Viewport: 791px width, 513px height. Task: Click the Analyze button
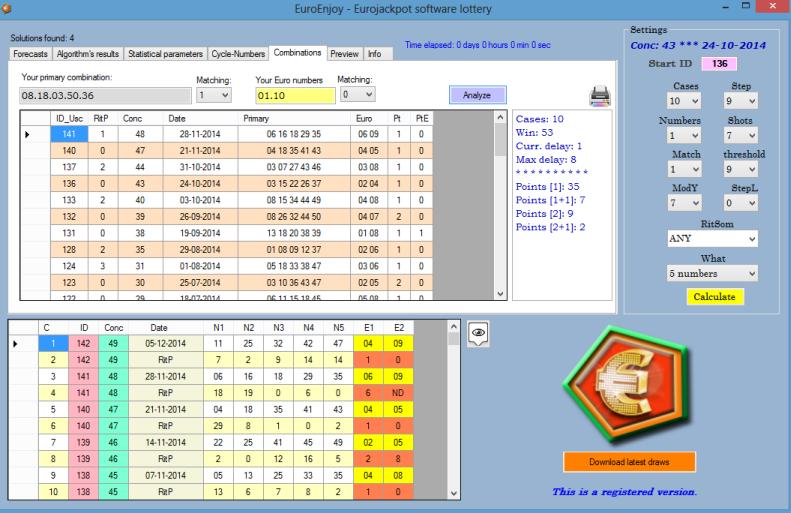(x=477, y=95)
